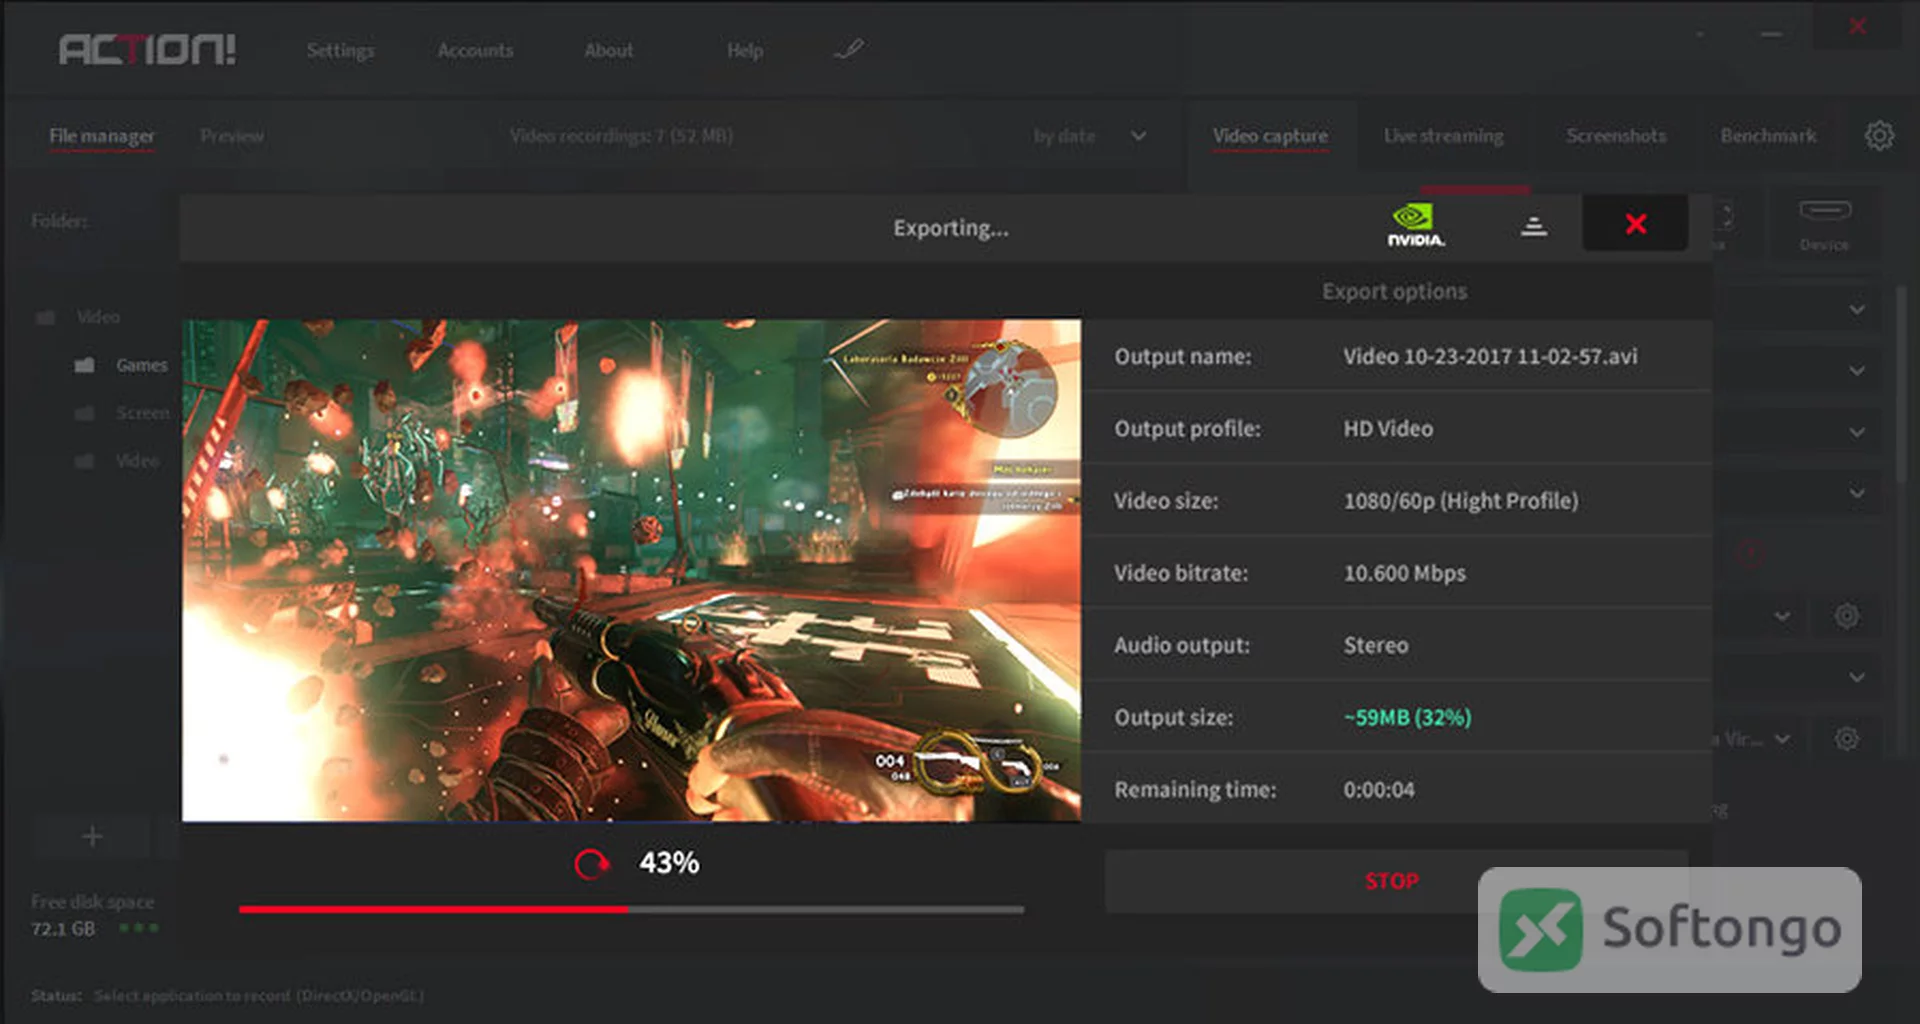Cancel export with the red X button
The width and height of the screenshot is (1920, 1024).
[x=1635, y=224]
